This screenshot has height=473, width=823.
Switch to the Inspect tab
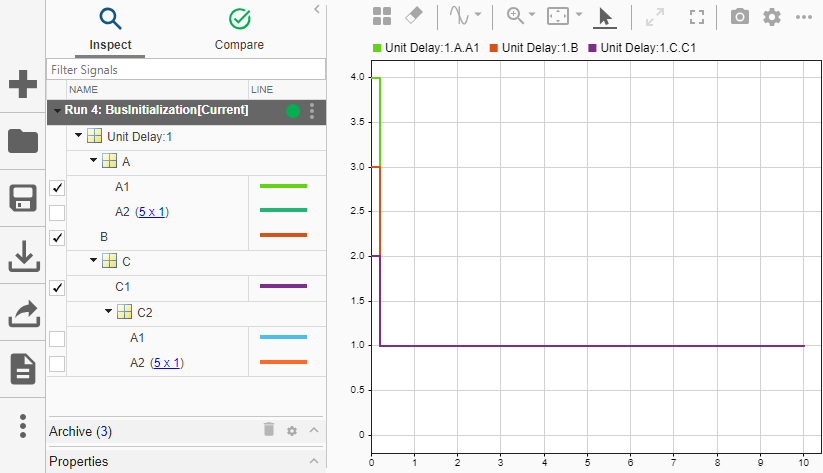[x=110, y=29]
